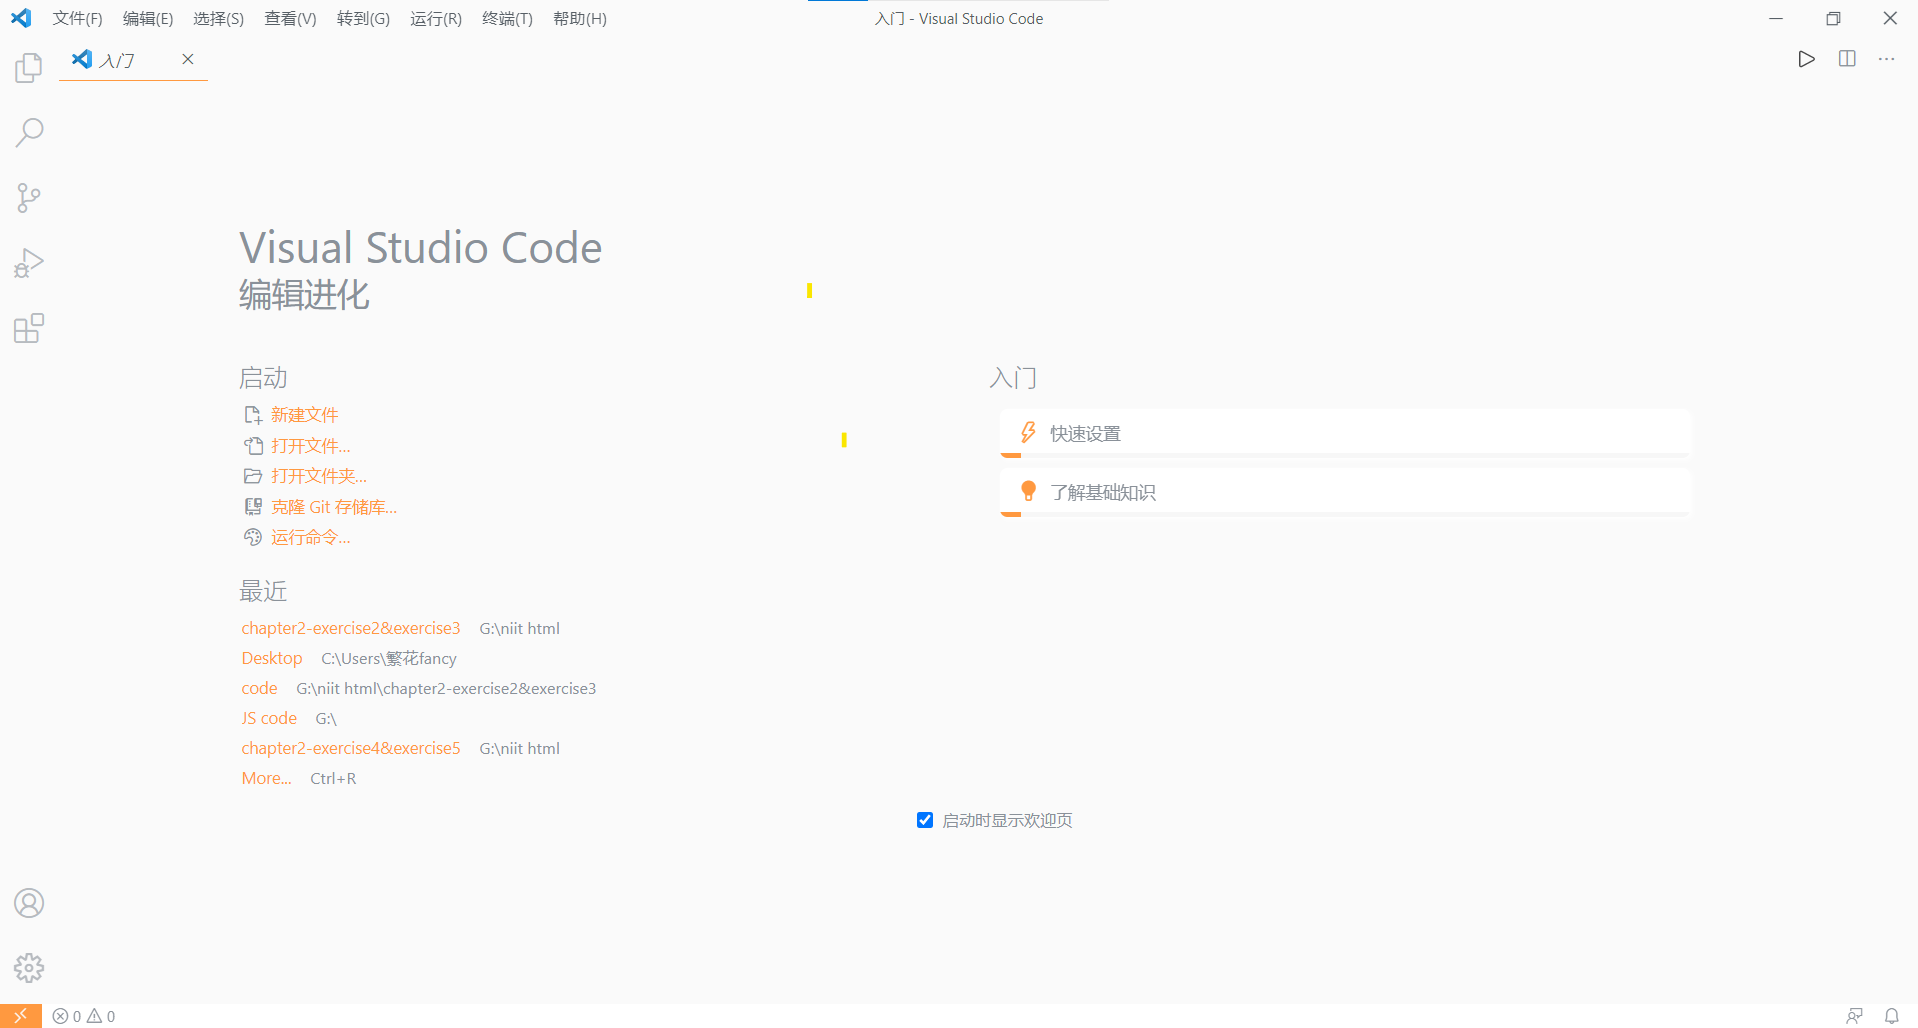Open recent folder chapter2-exercise2&exercise3
1918x1028 pixels.
coord(351,628)
